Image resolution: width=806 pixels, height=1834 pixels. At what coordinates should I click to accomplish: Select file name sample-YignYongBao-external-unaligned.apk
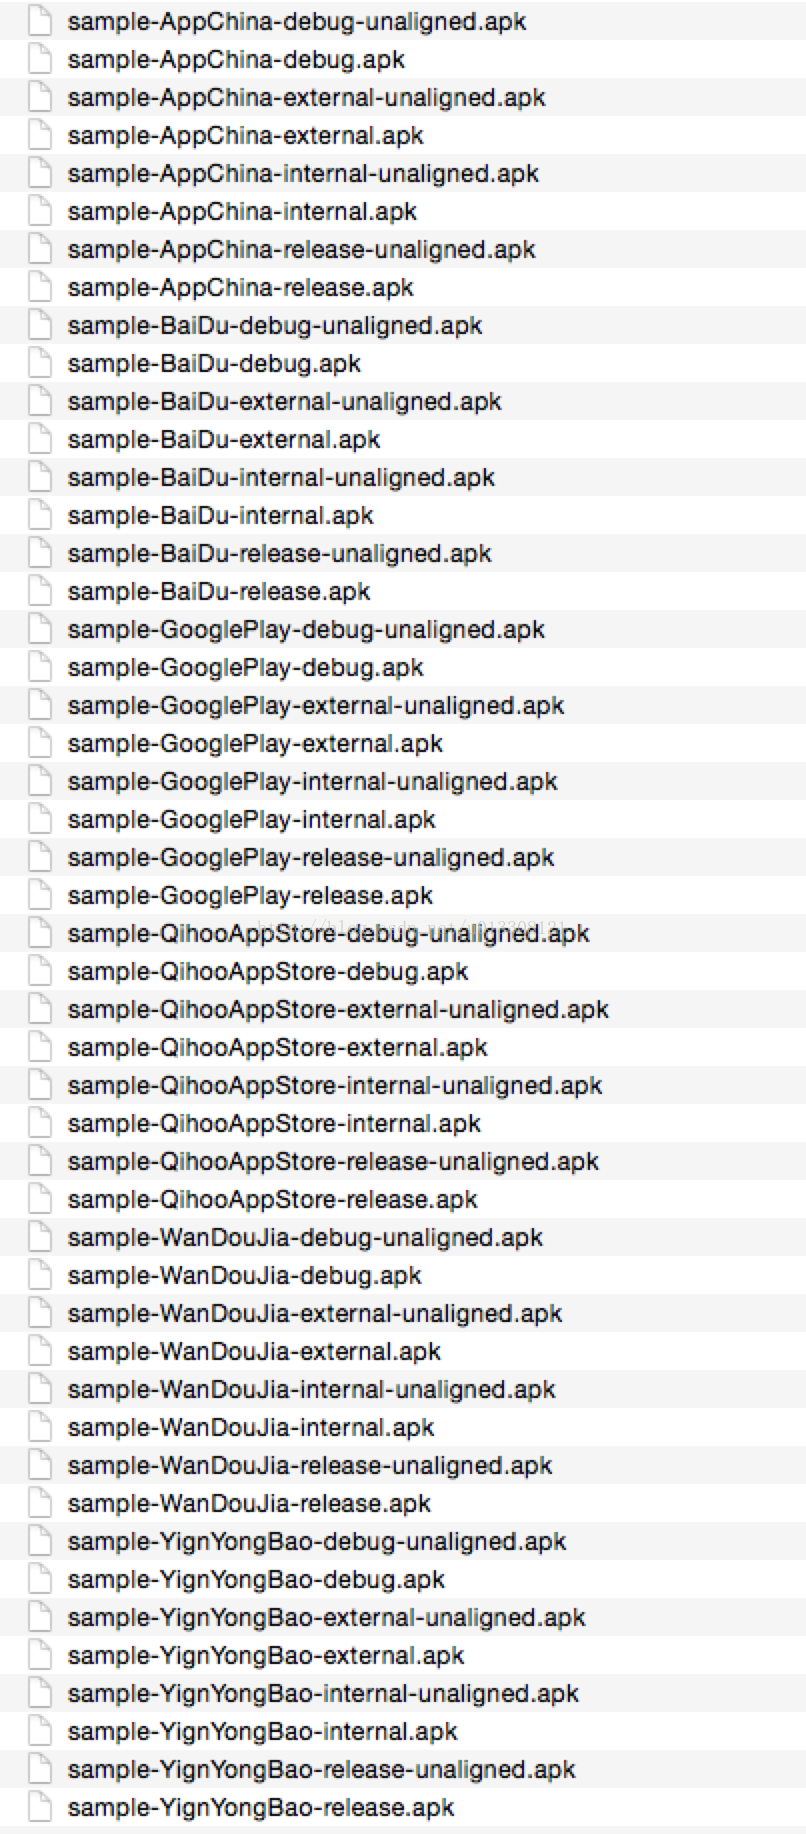[x=326, y=1618]
